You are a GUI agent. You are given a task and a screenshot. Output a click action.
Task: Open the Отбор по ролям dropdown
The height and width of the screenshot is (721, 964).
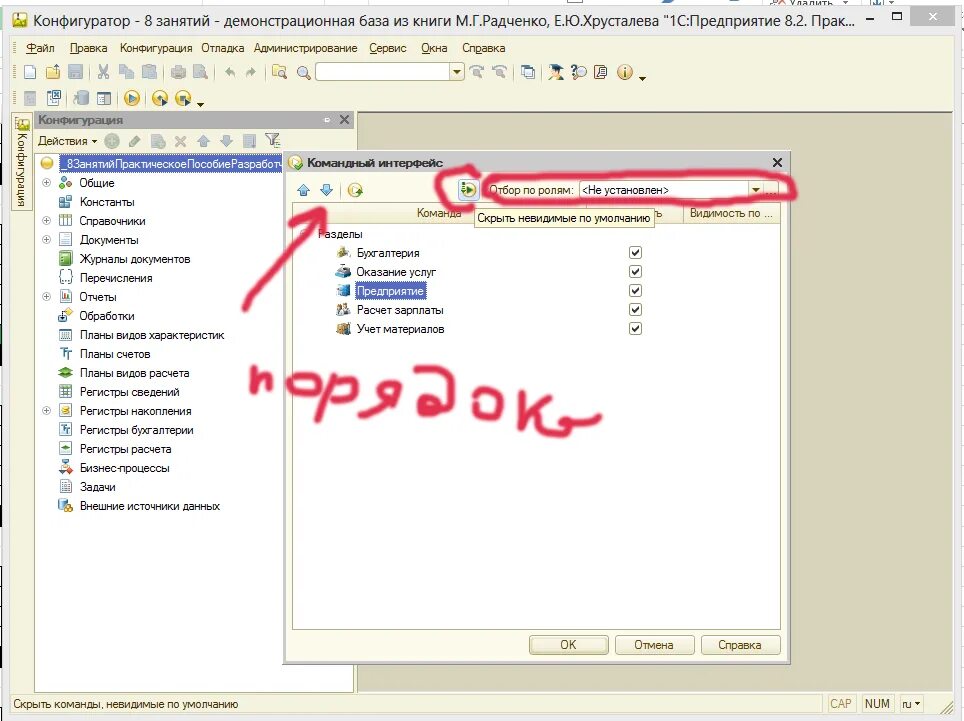pos(756,190)
